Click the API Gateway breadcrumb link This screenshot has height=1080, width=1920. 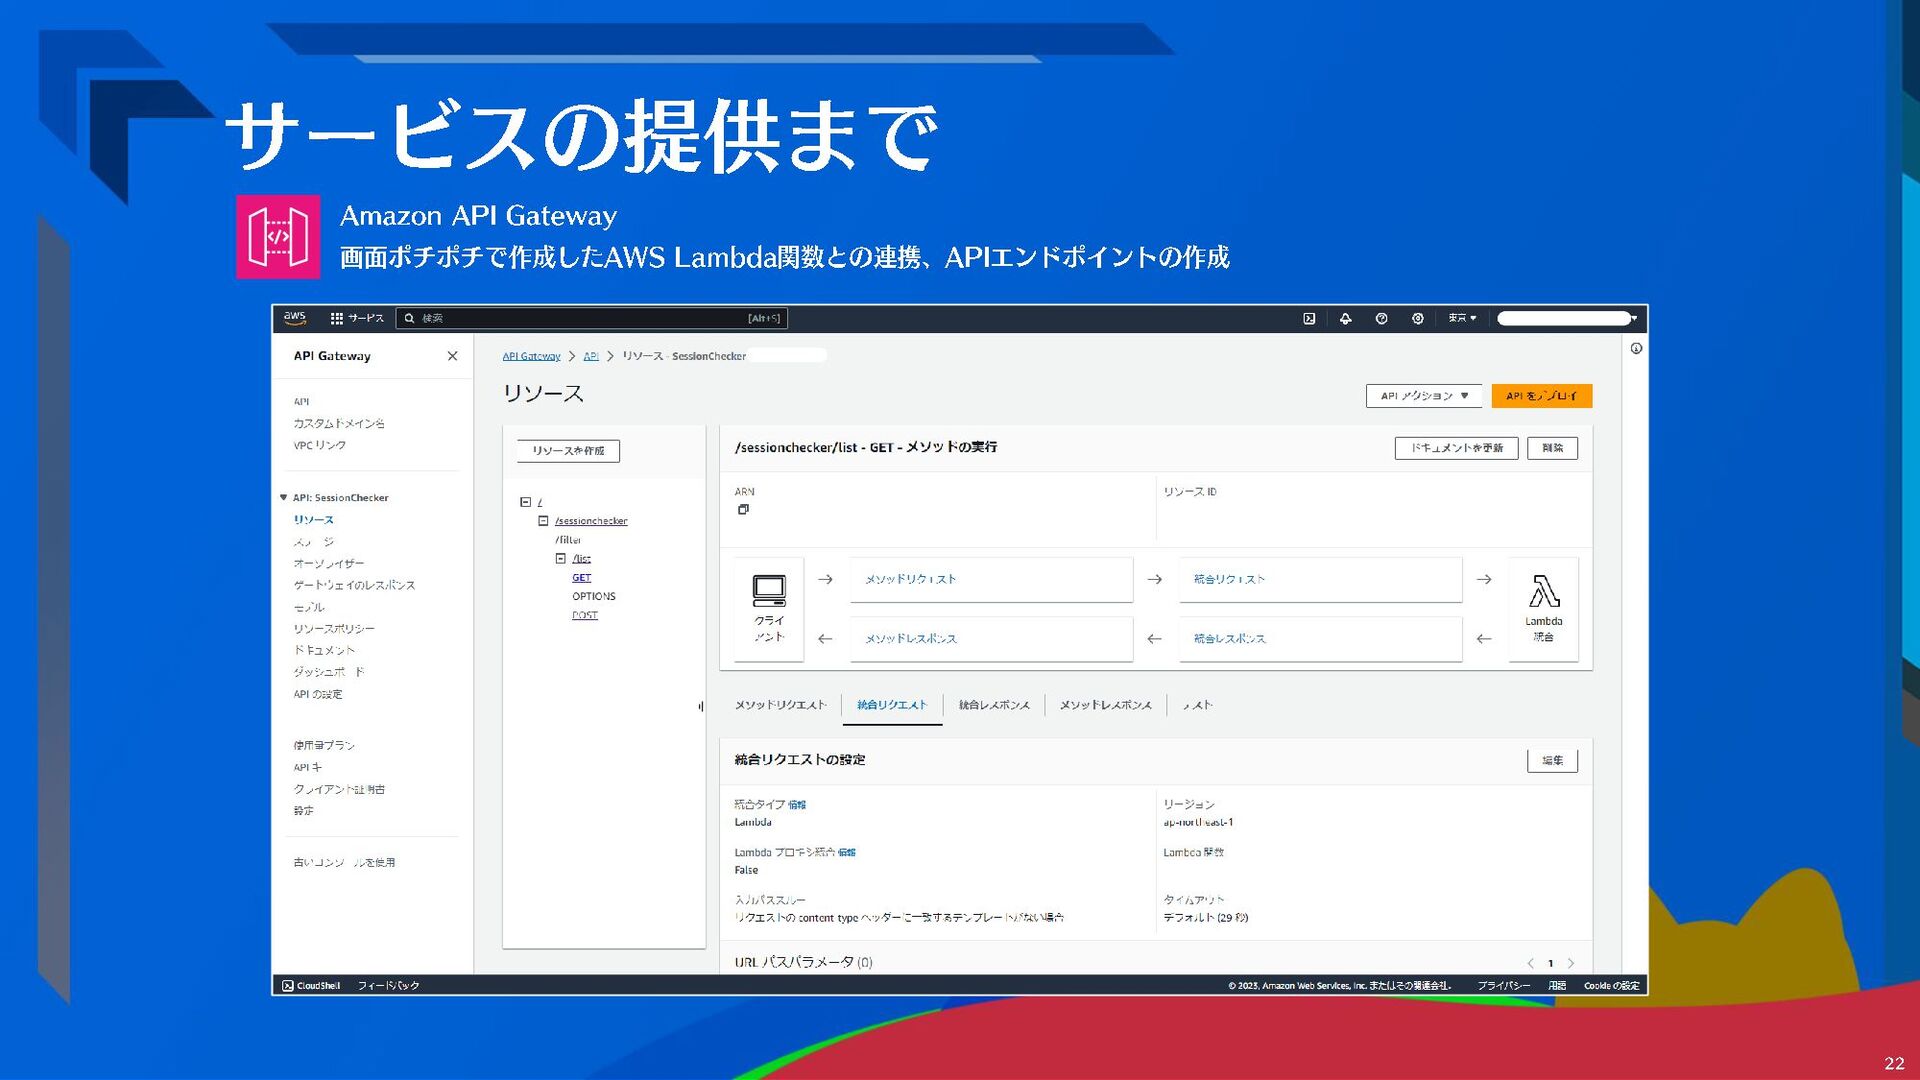pyautogui.click(x=531, y=356)
